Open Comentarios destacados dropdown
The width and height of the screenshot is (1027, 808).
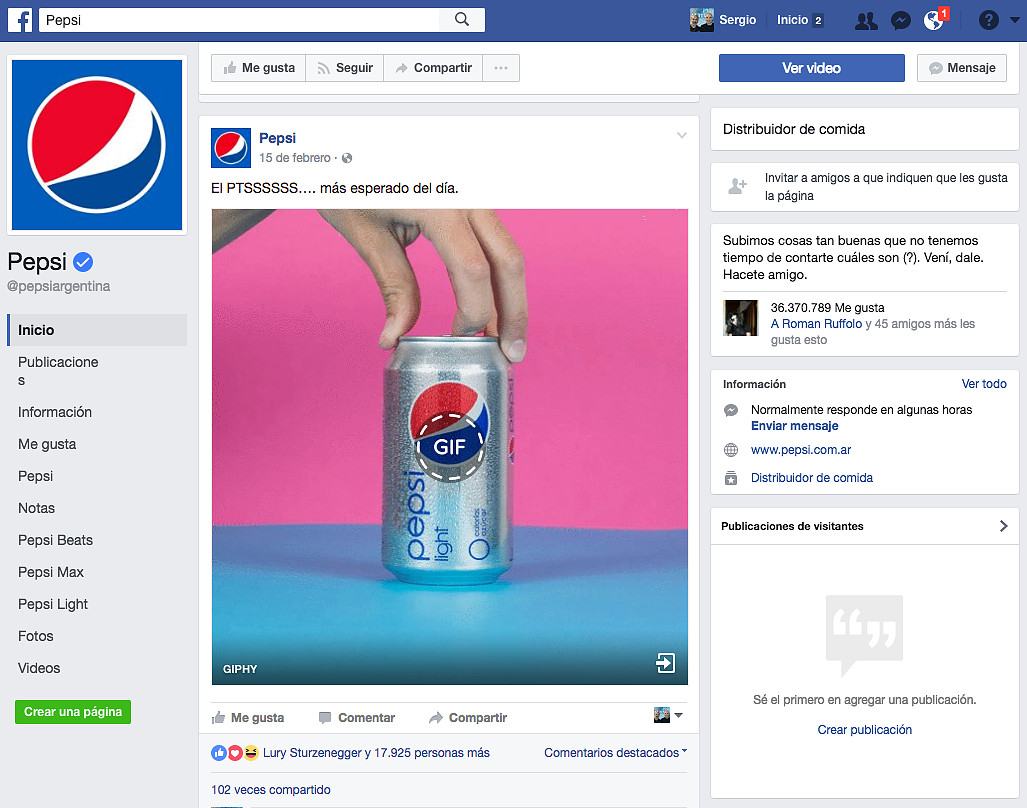tap(616, 753)
